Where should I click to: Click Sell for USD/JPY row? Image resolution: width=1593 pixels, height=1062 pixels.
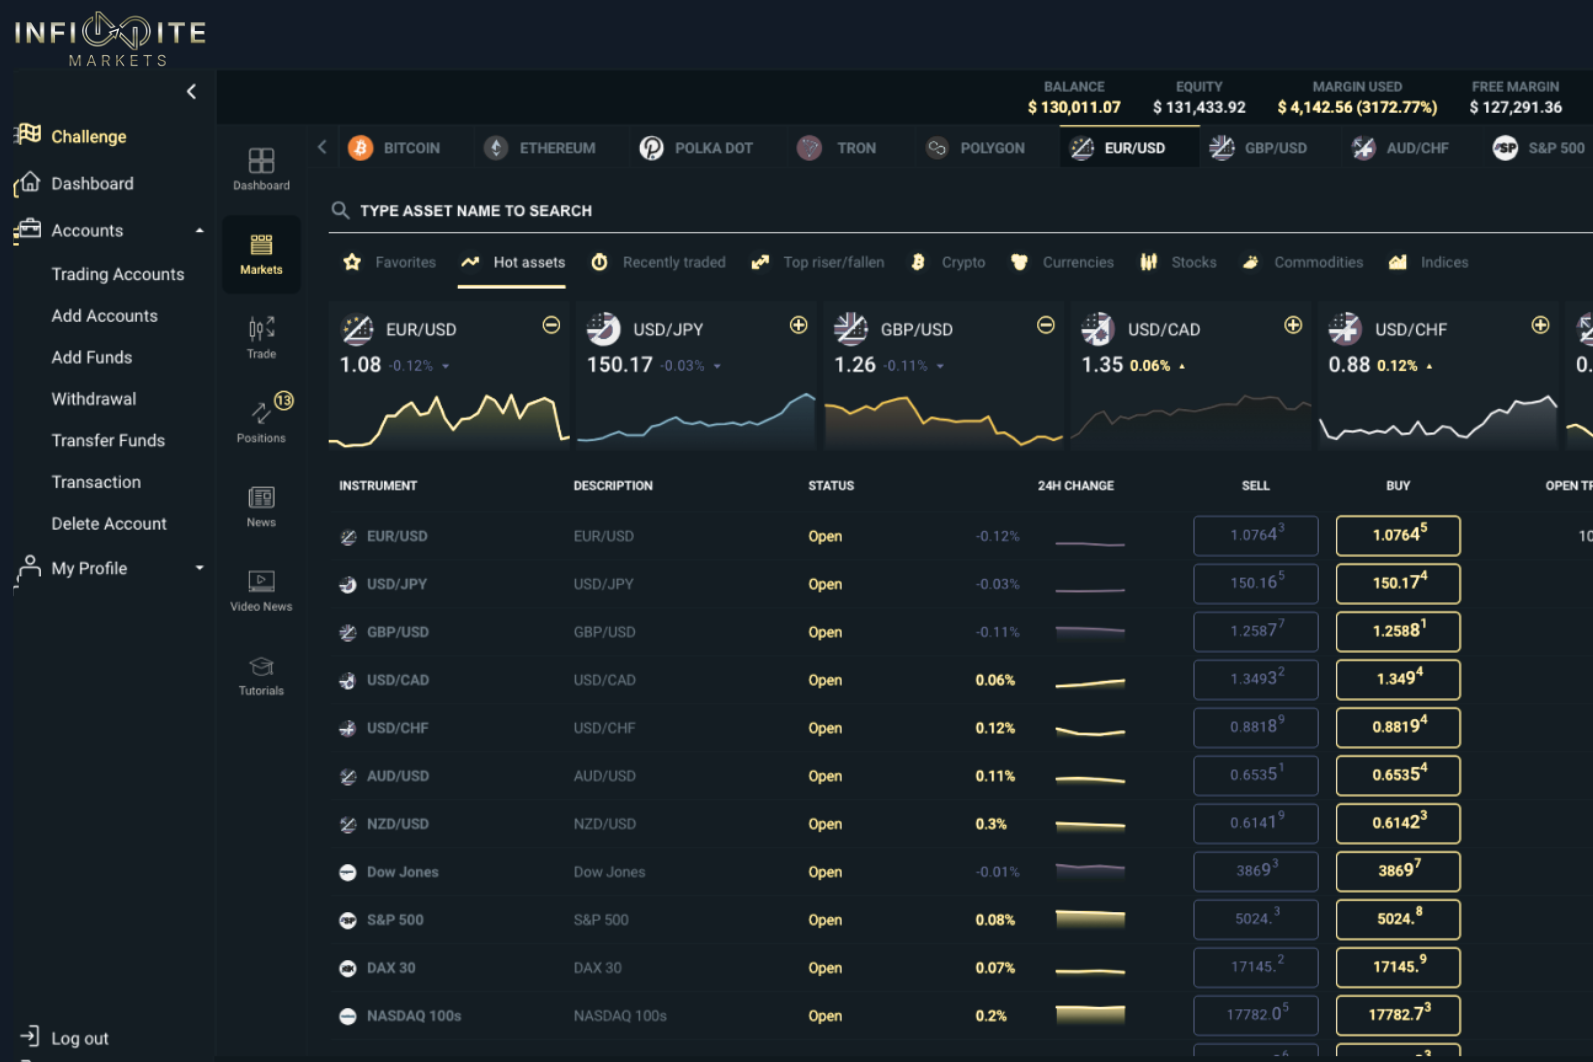point(1256,584)
